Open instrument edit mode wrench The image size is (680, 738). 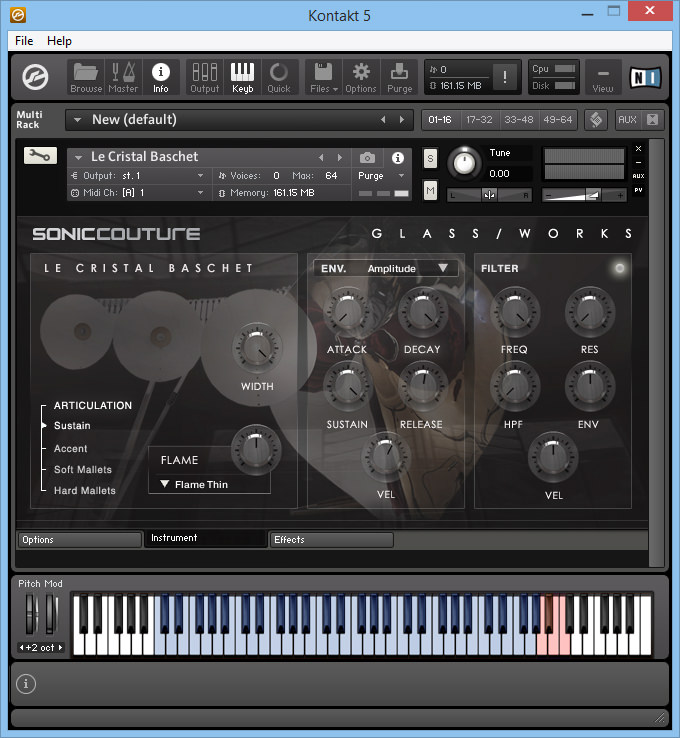point(40,155)
